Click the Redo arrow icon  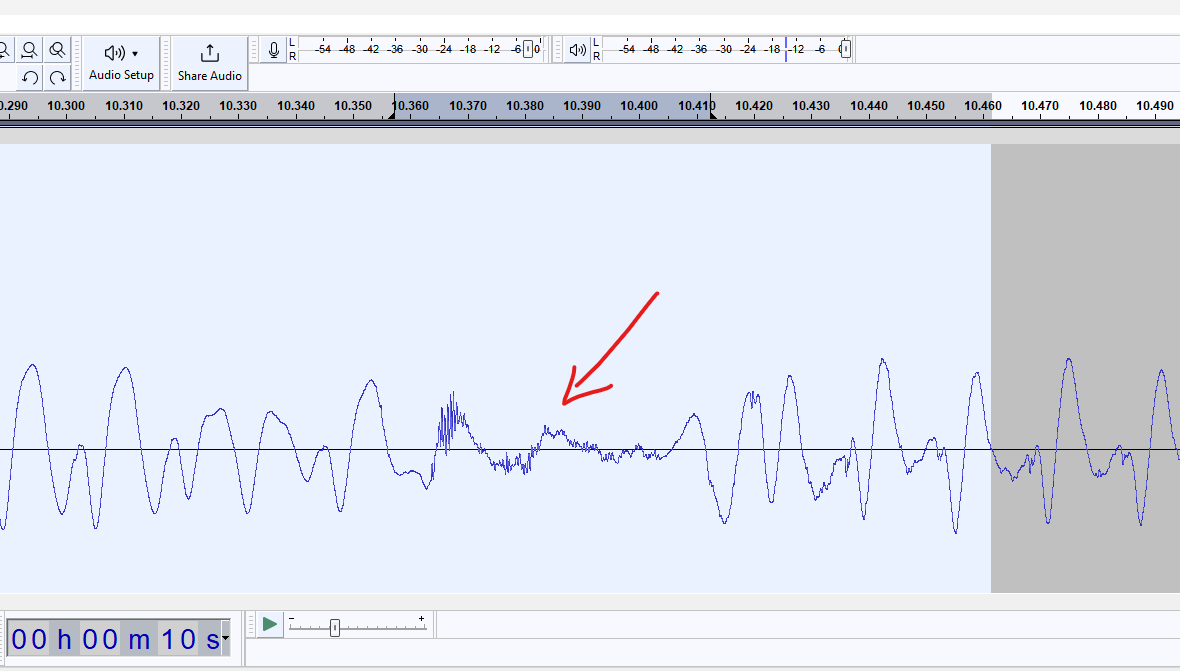58,78
